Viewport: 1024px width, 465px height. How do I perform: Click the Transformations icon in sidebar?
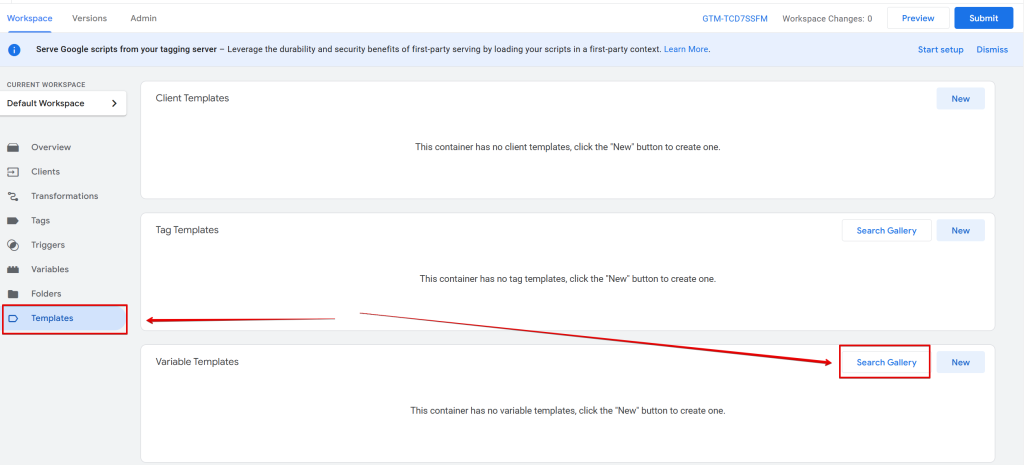13,196
